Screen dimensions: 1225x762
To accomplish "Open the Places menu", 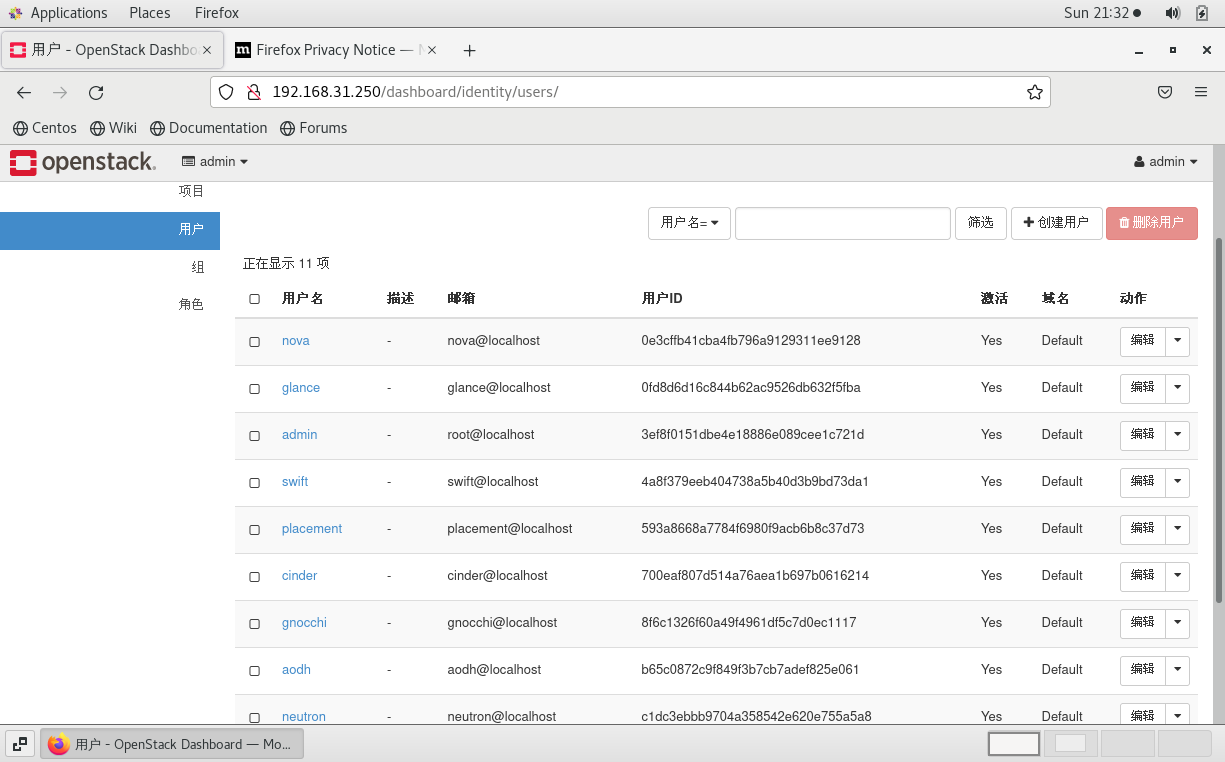I will coord(150,13).
